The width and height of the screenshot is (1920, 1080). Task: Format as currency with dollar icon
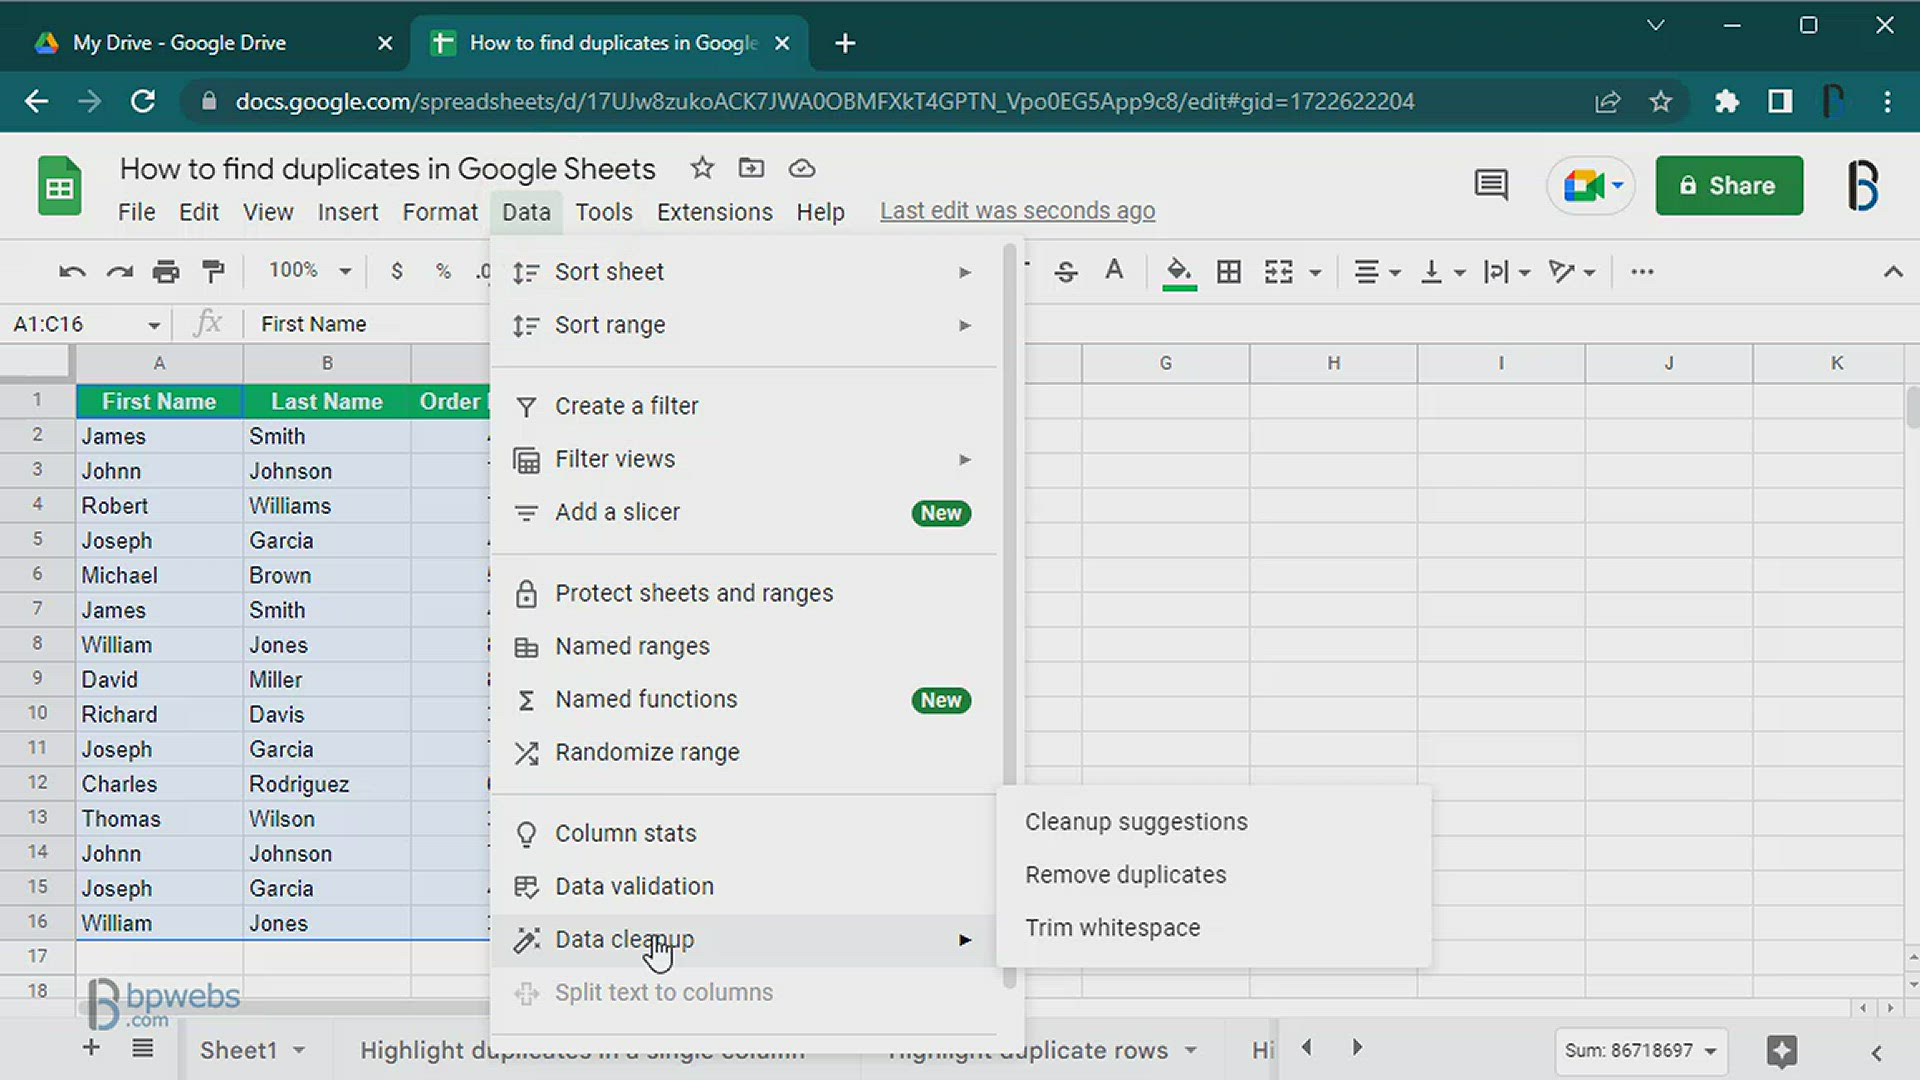click(x=397, y=271)
